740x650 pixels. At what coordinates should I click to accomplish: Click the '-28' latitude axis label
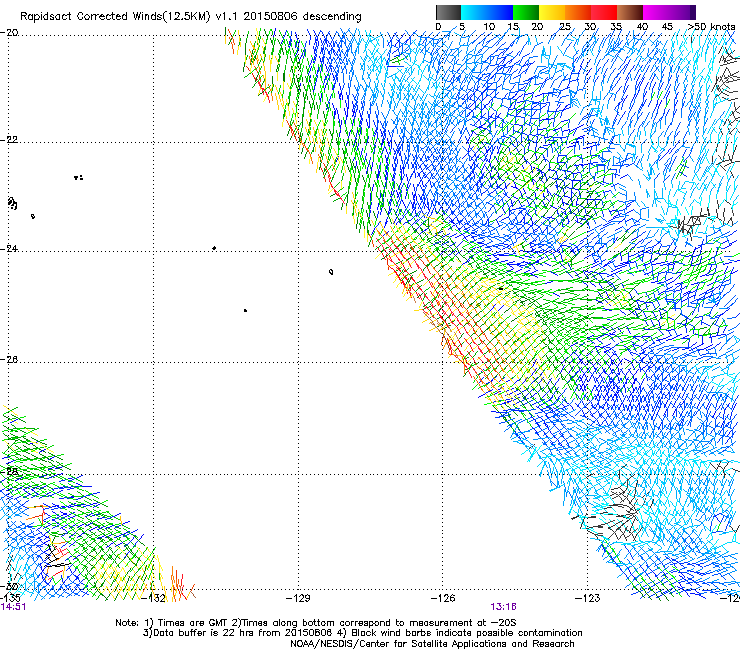tap(9, 471)
